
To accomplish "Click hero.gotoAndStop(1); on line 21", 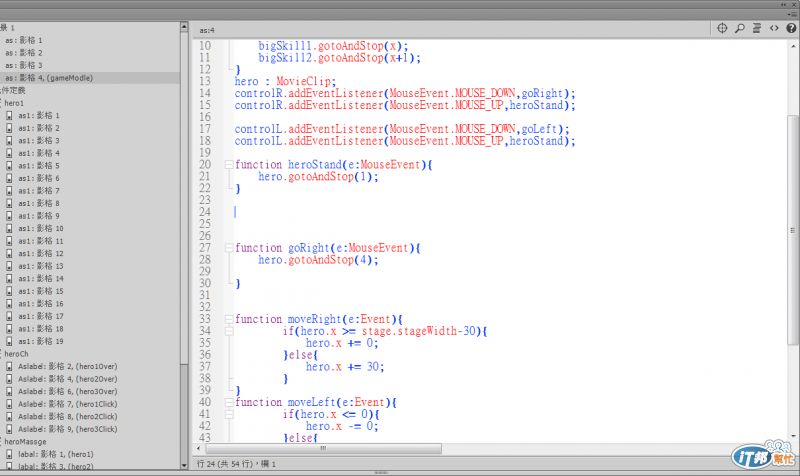I will (x=318, y=177).
